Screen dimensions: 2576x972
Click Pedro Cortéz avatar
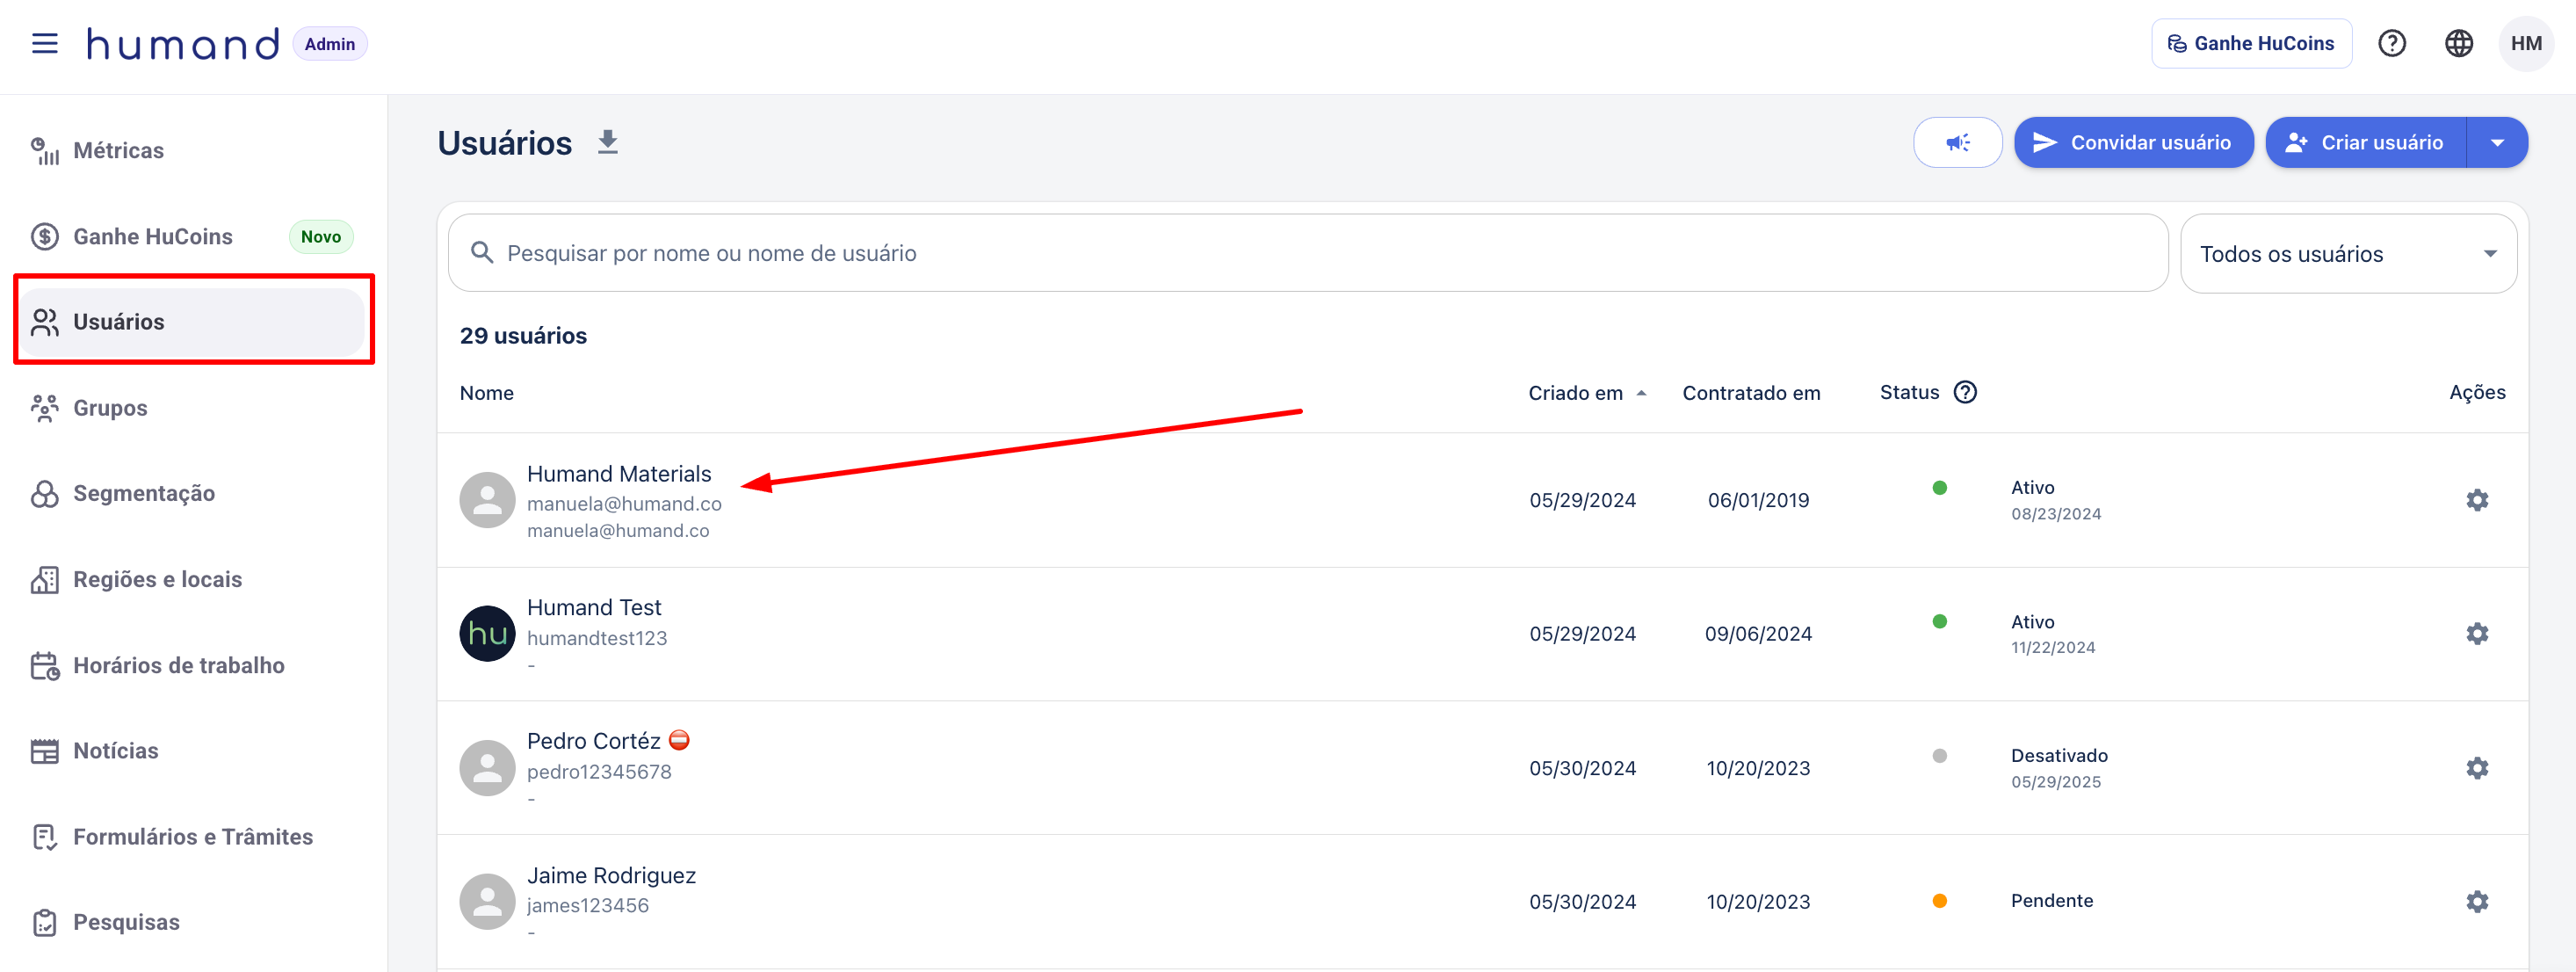[x=487, y=768]
